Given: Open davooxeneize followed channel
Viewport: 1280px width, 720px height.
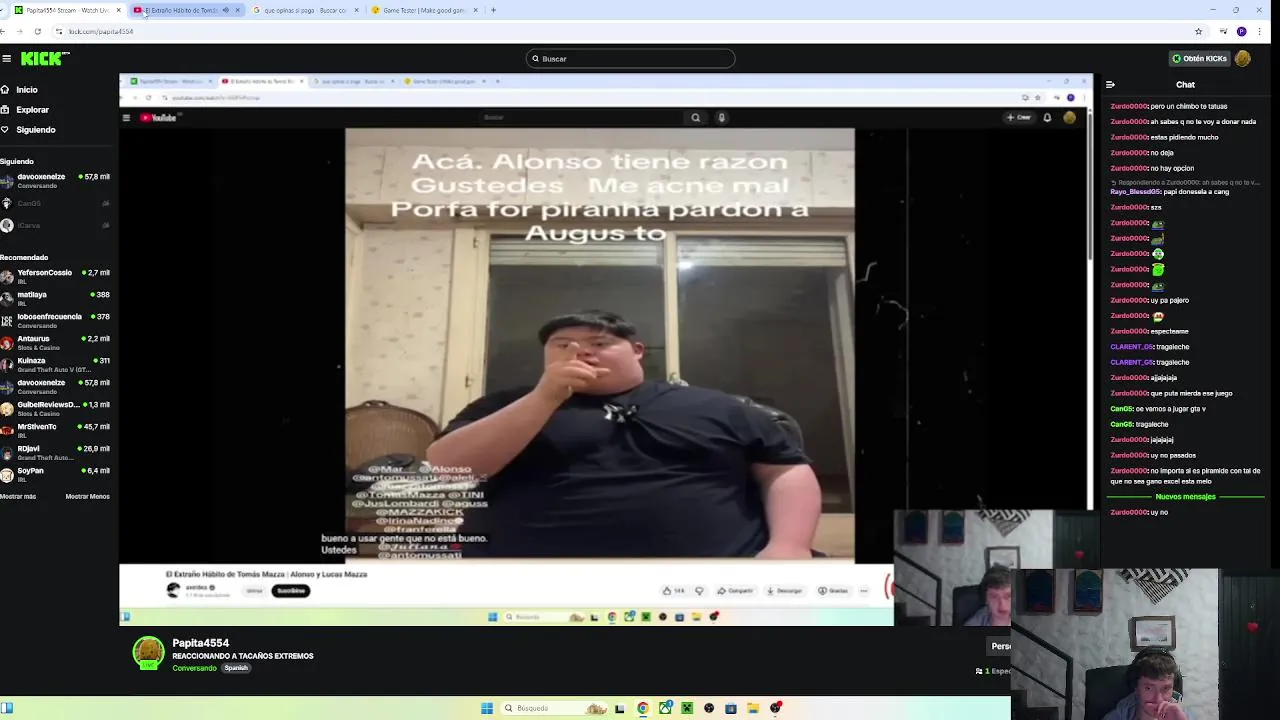Looking at the screenshot, I should point(55,181).
